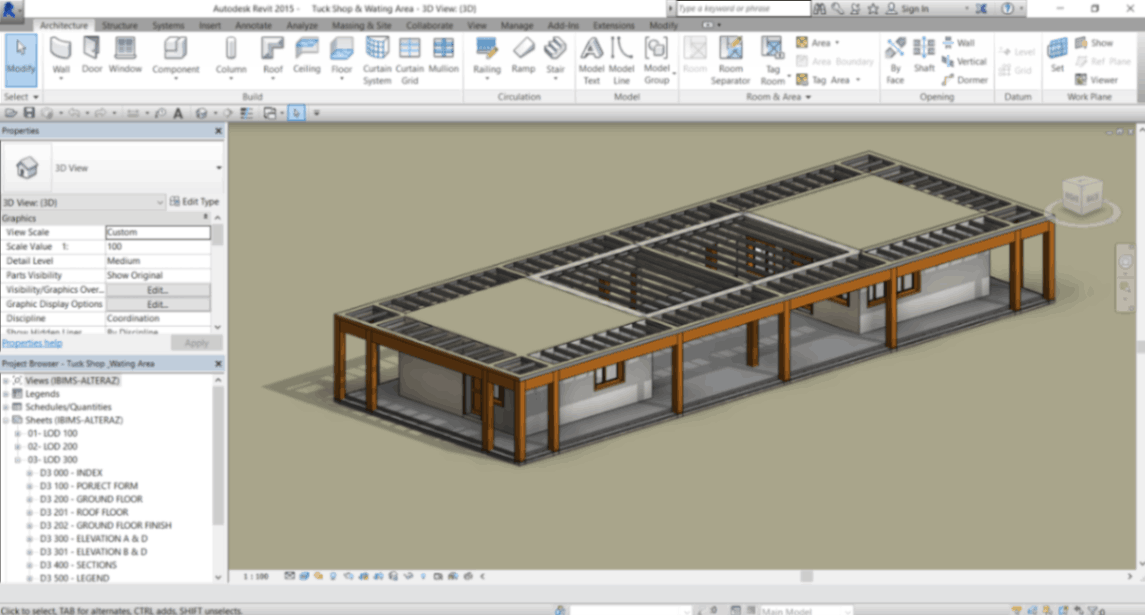The height and width of the screenshot is (615, 1145).
Task: Activate the Railing tool
Action: tap(487, 55)
